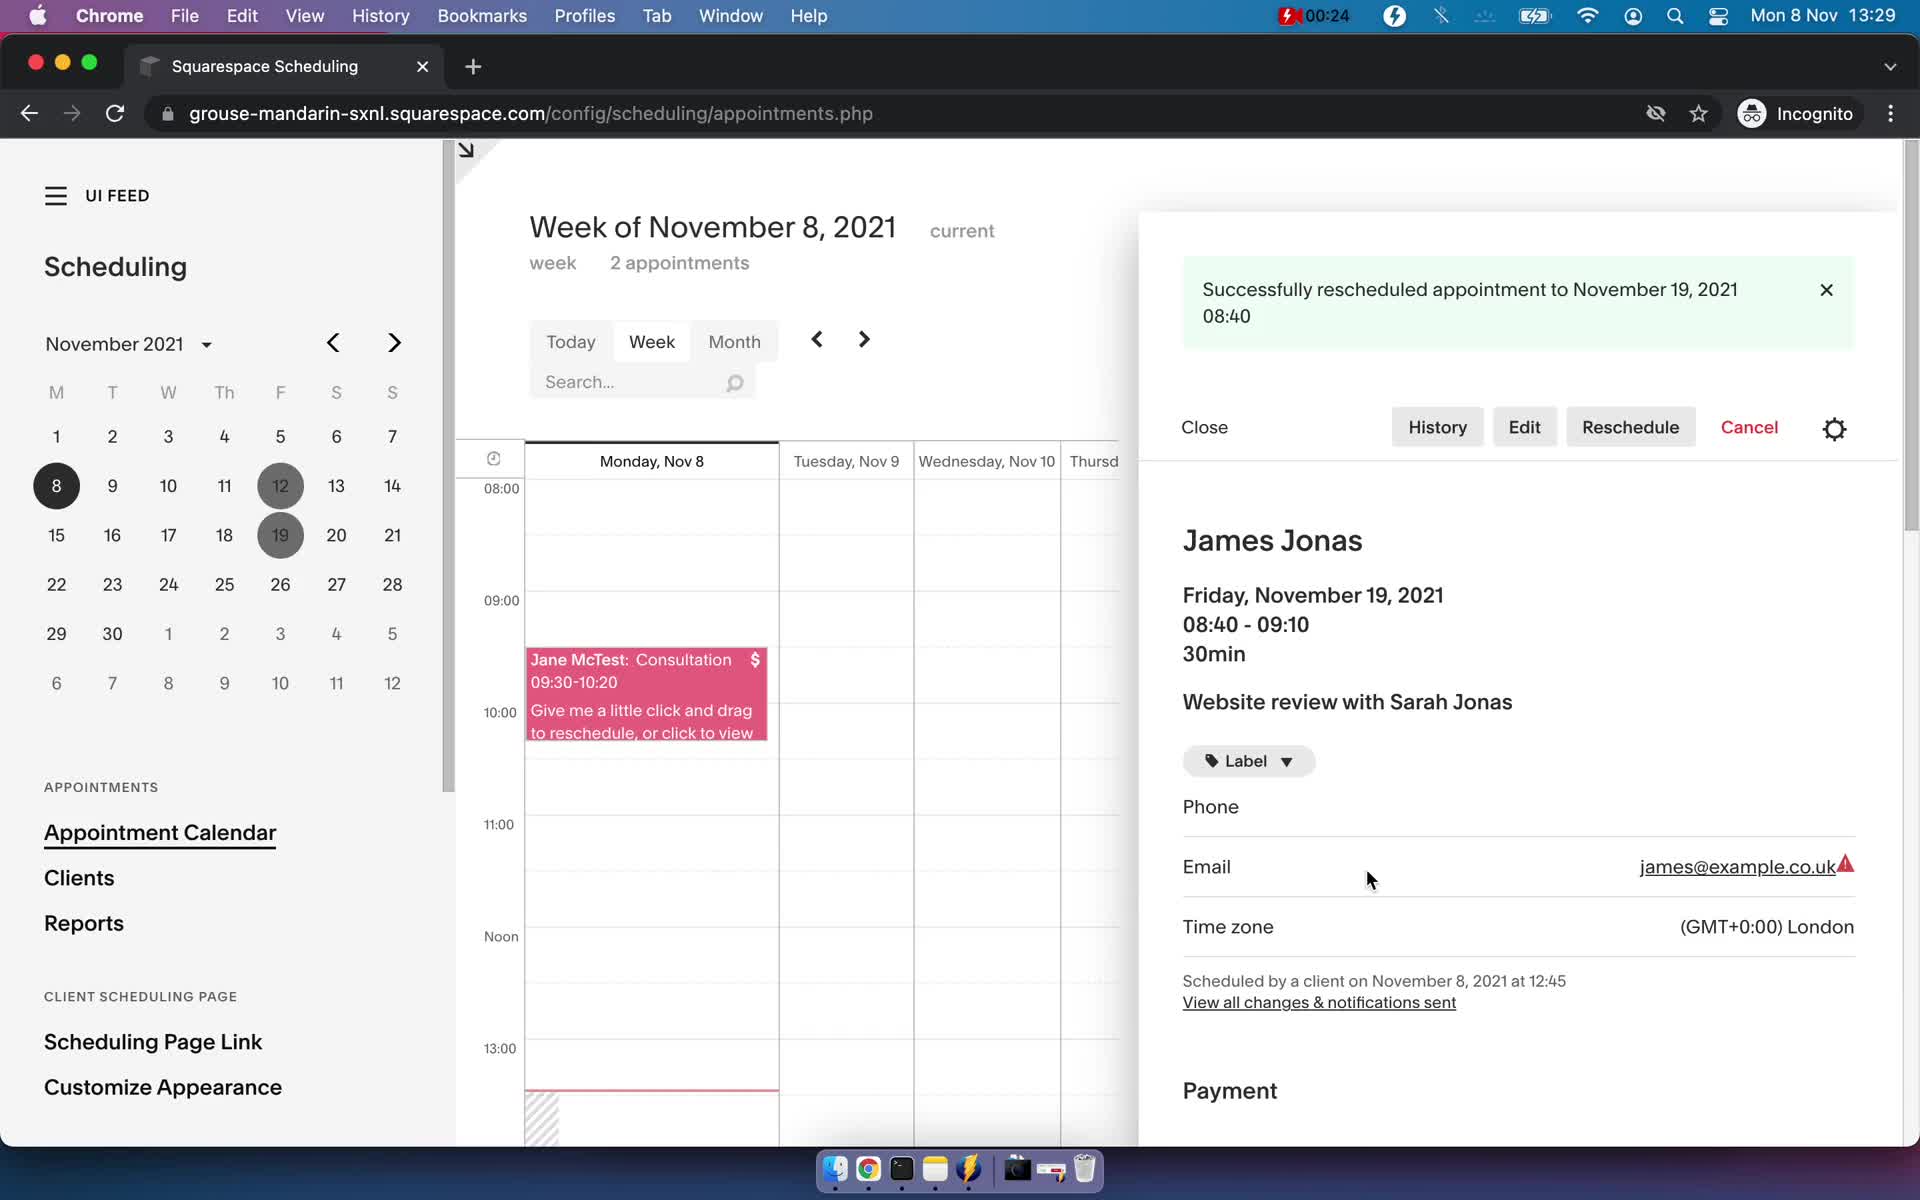Open Finder from the dock
1920x1200 pixels.
coord(835,1169)
